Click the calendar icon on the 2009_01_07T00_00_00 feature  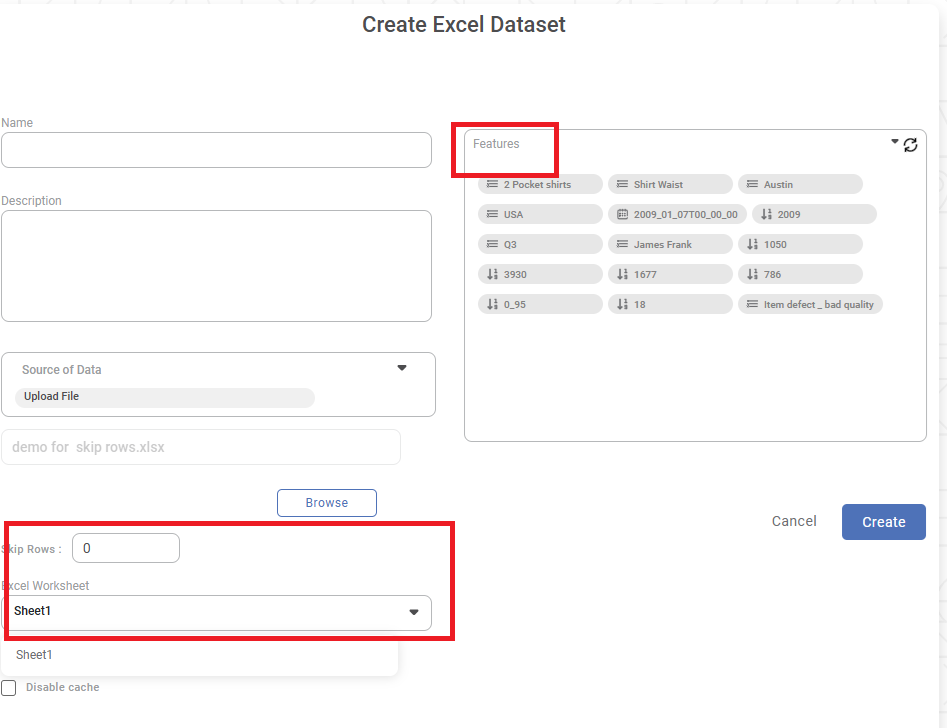click(x=622, y=215)
